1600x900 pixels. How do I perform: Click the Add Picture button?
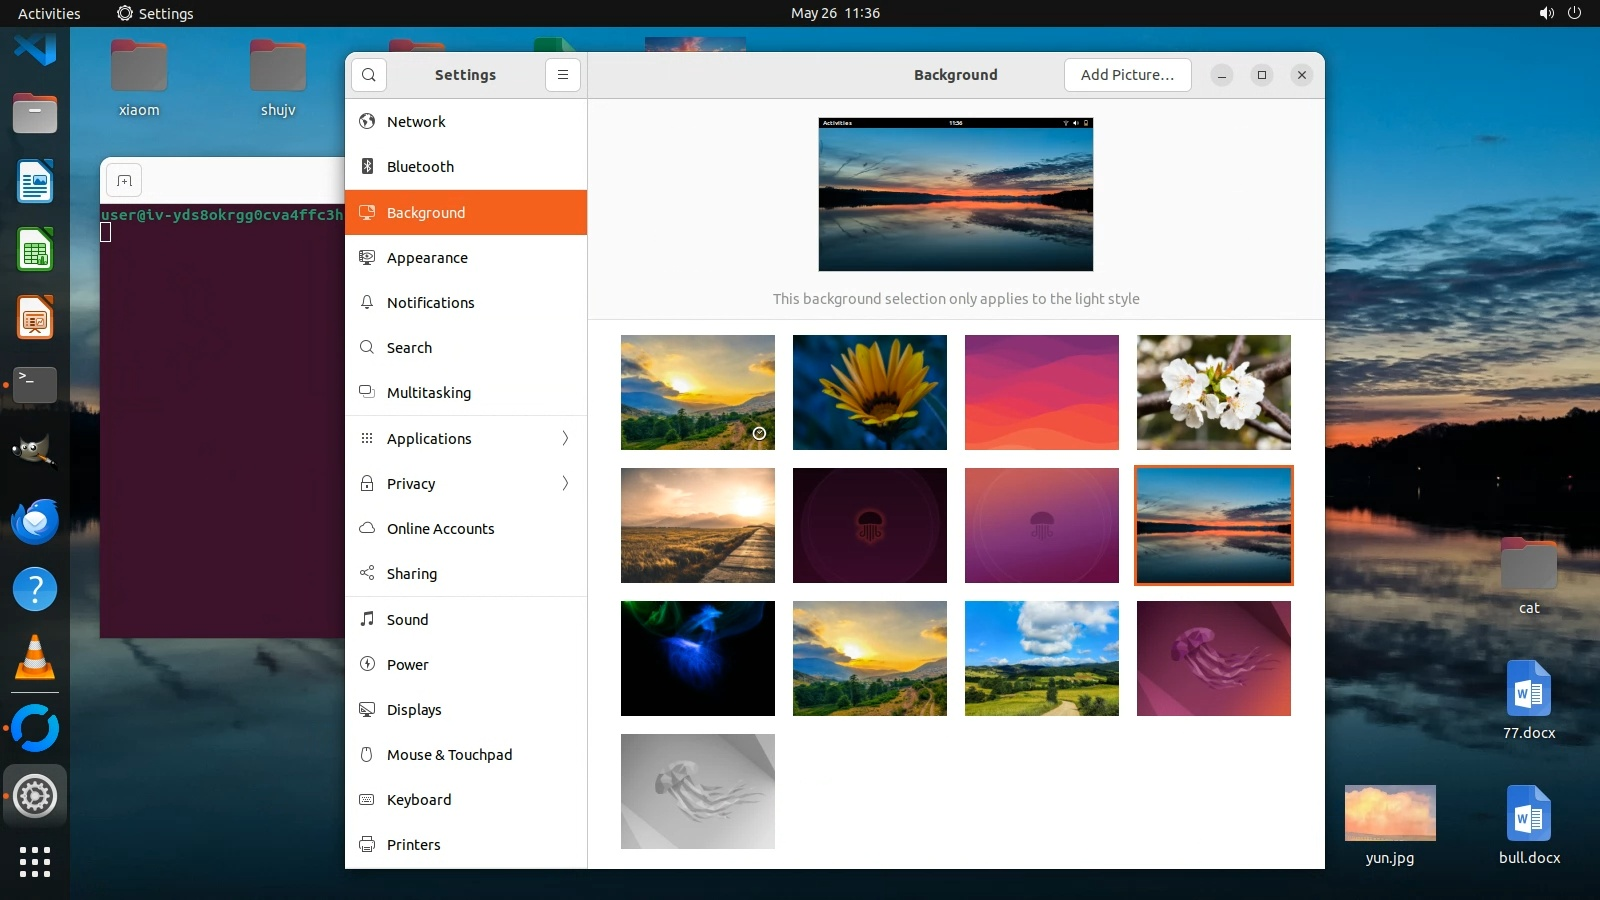pos(1127,75)
